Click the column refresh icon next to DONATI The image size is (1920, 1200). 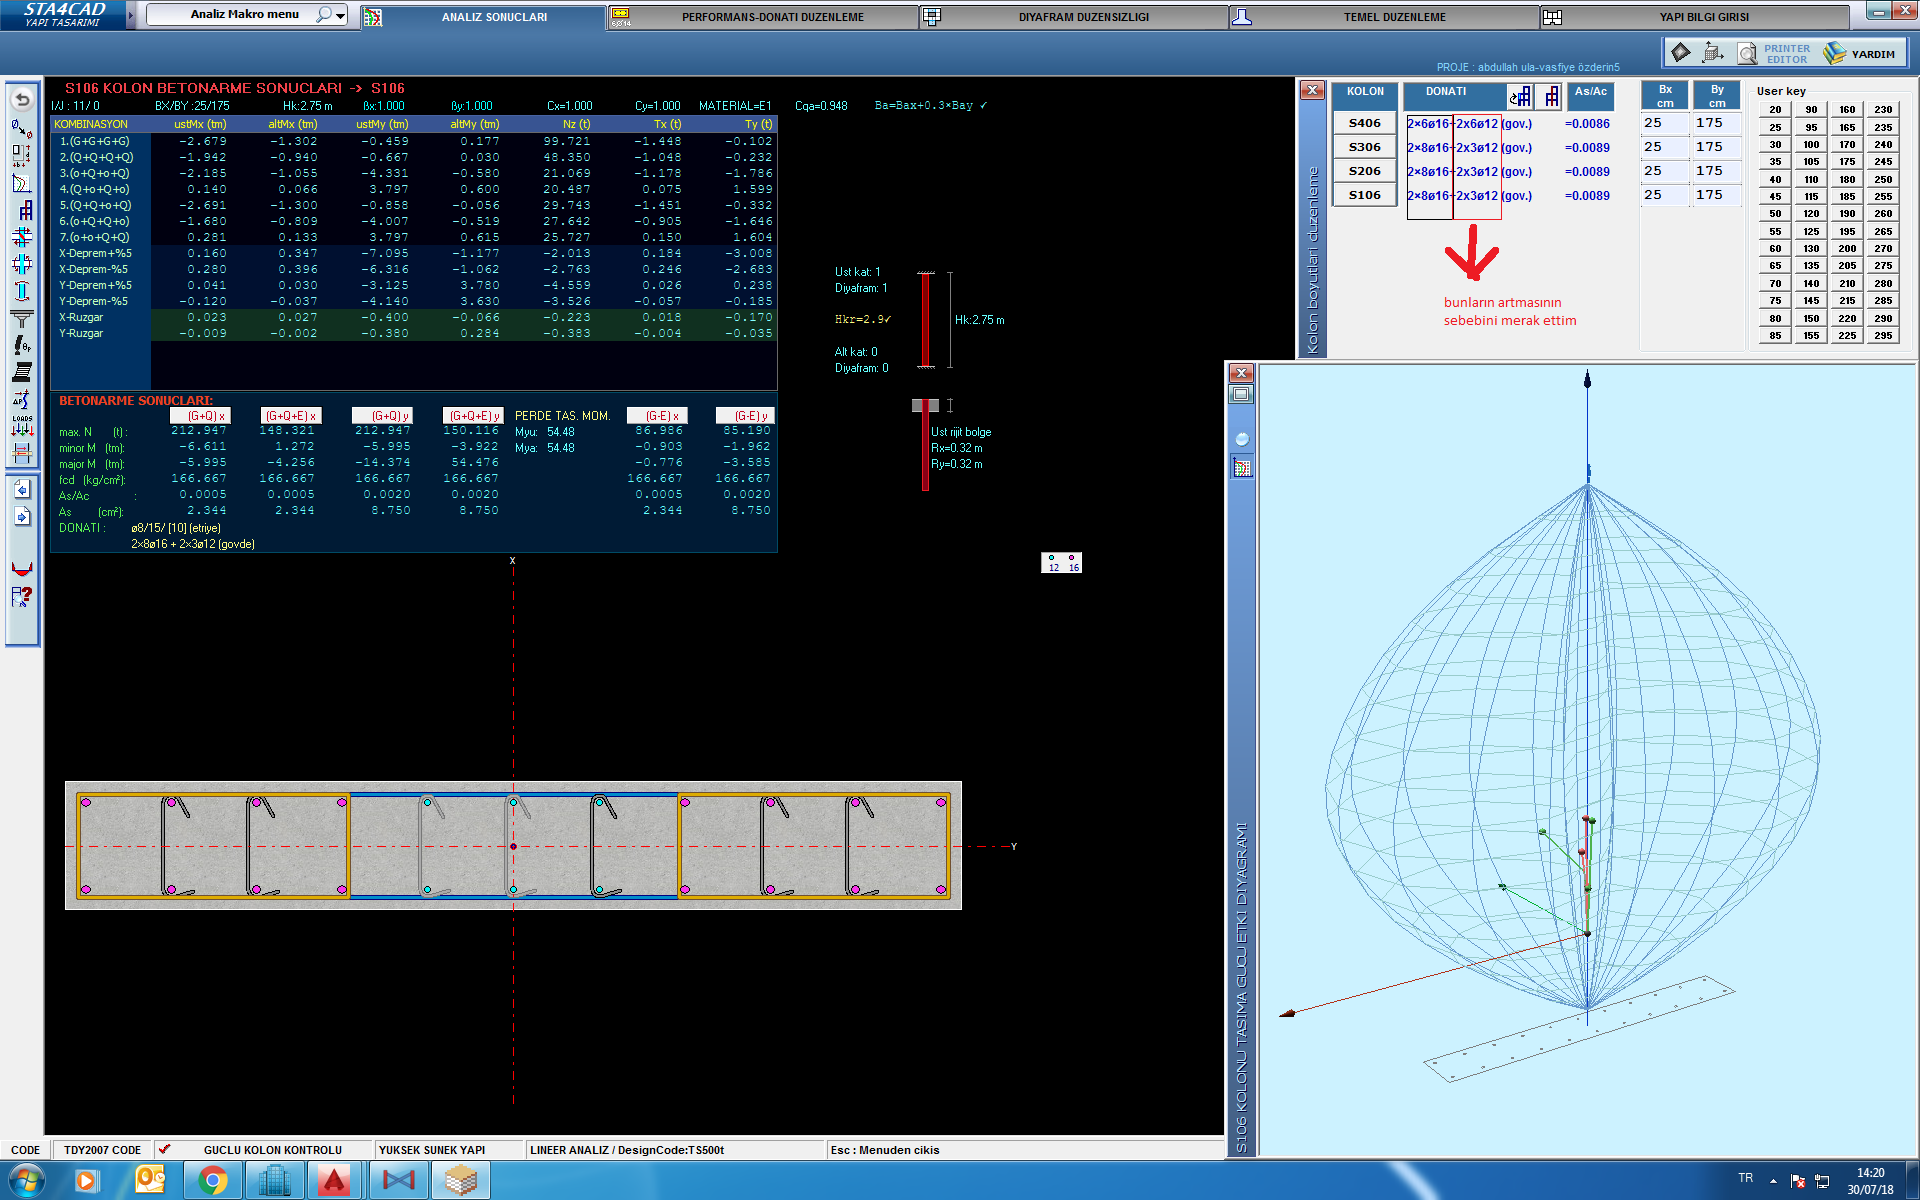pos(1519,97)
